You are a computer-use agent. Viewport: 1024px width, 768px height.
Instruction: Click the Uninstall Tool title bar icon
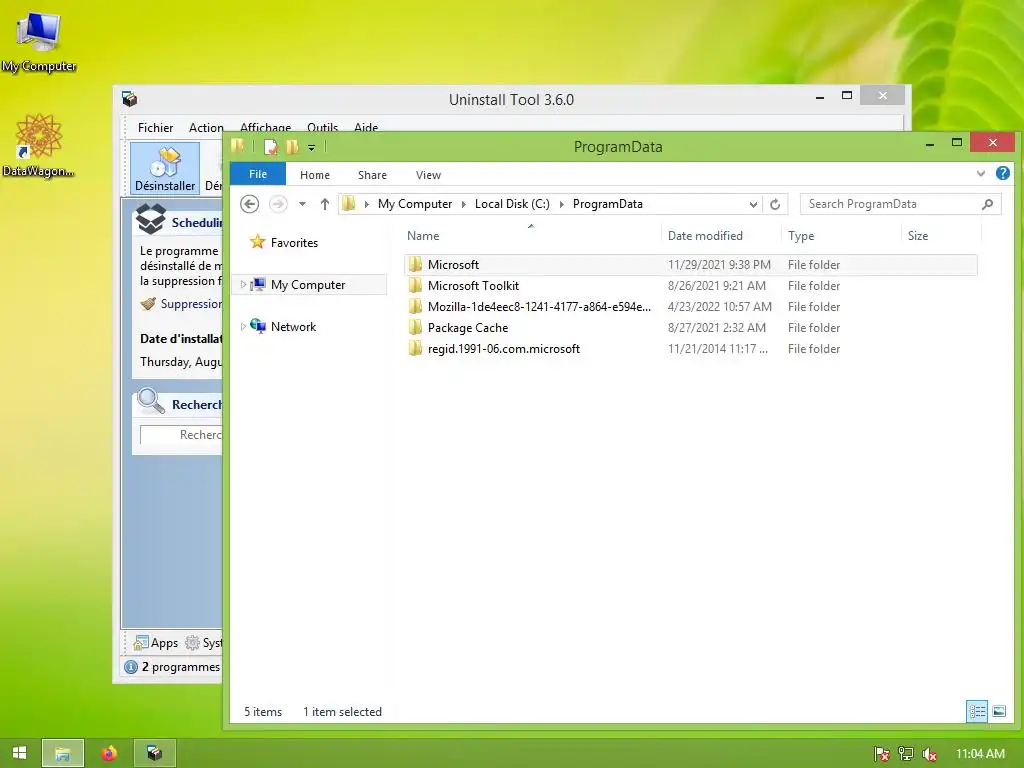pyautogui.click(x=129, y=99)
